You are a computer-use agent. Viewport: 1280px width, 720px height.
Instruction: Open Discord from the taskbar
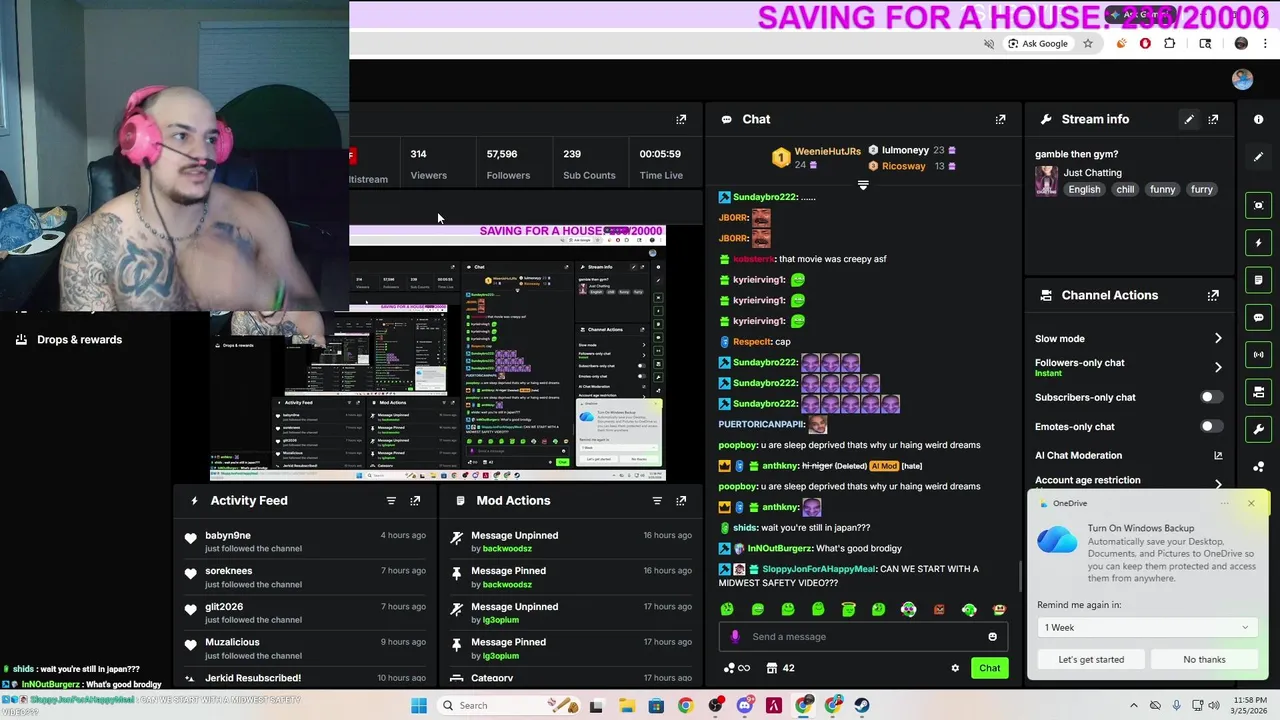[x=745, y=705]
